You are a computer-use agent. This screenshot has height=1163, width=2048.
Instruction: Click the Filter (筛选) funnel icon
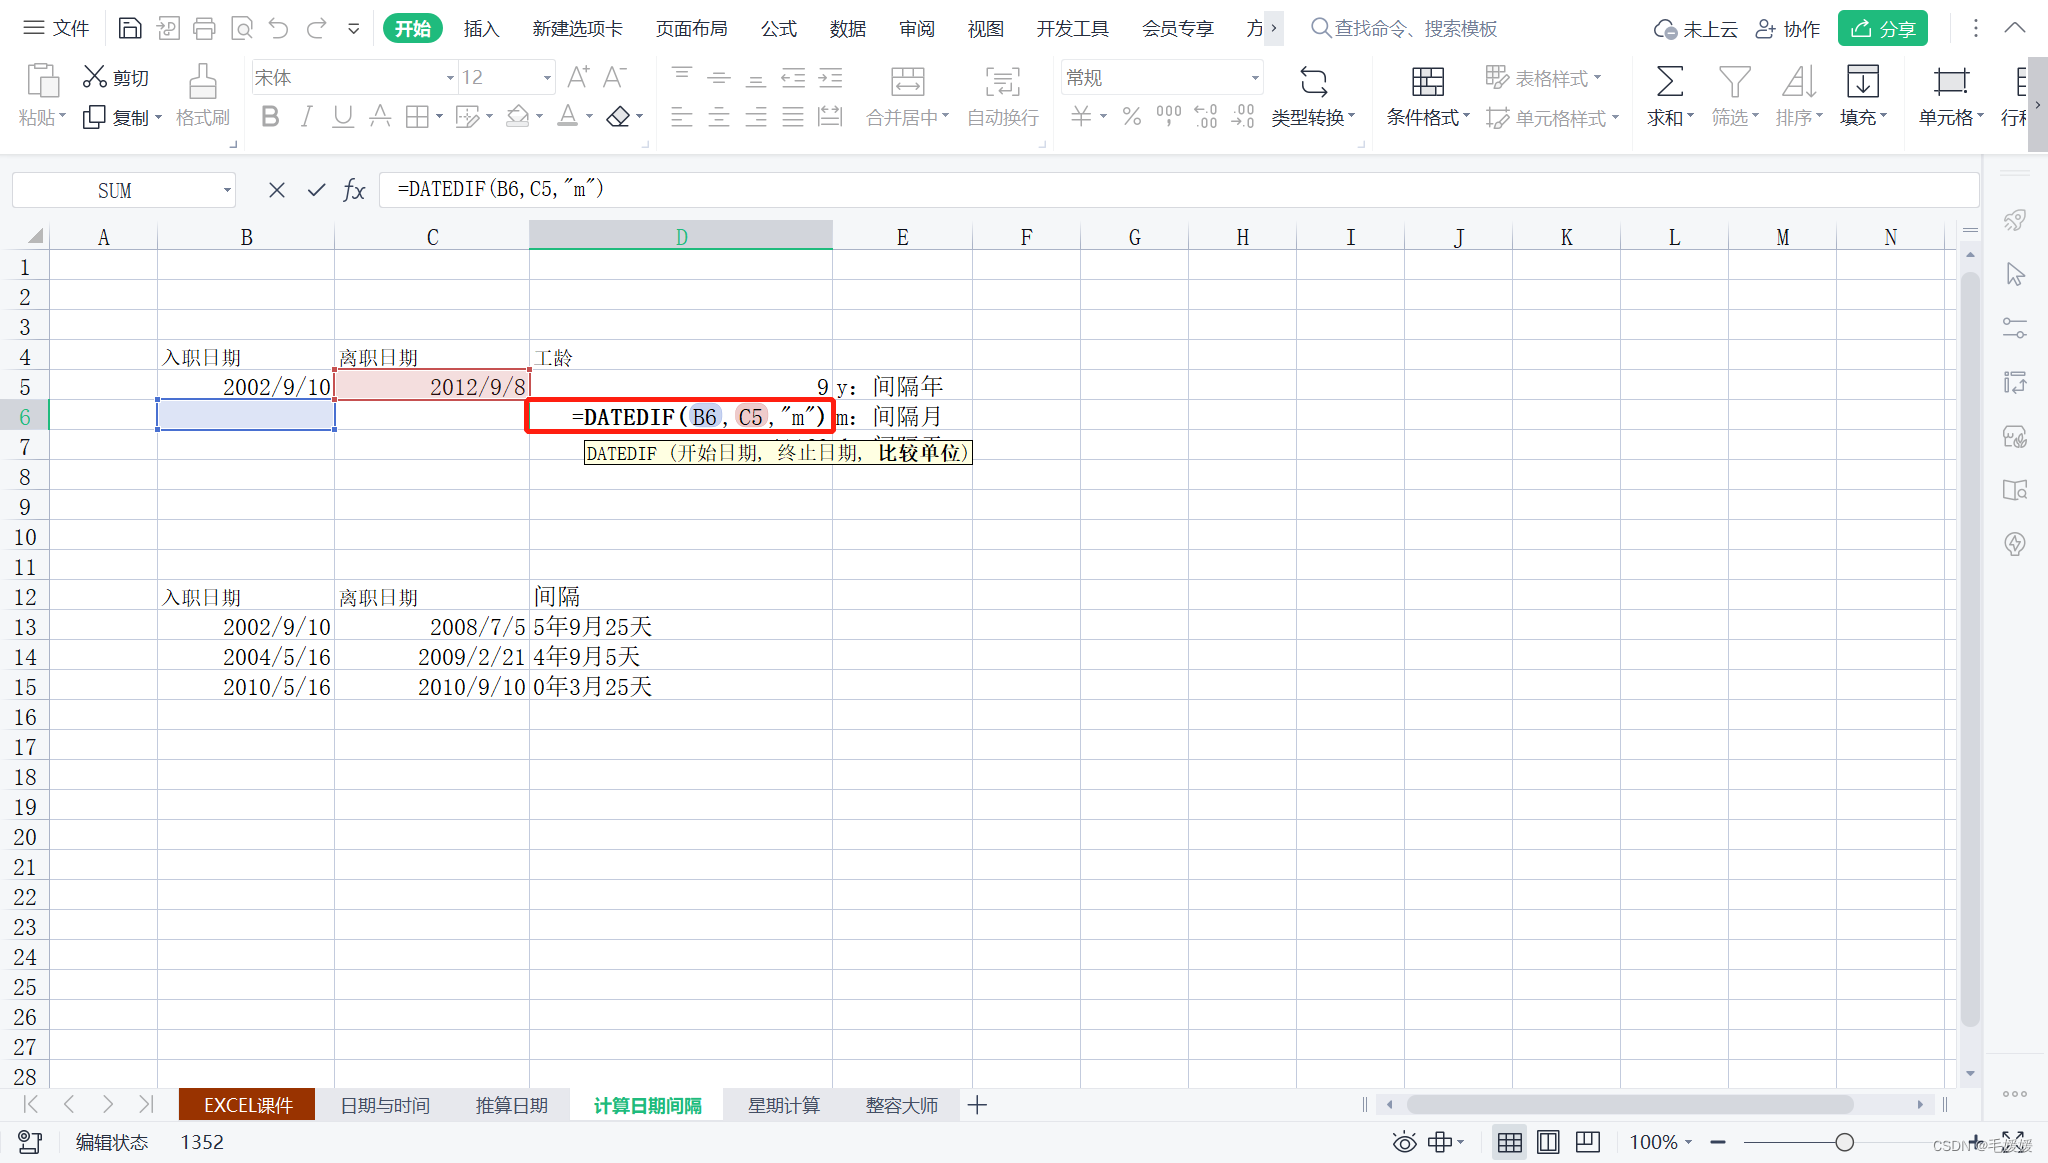(1734, 81)
